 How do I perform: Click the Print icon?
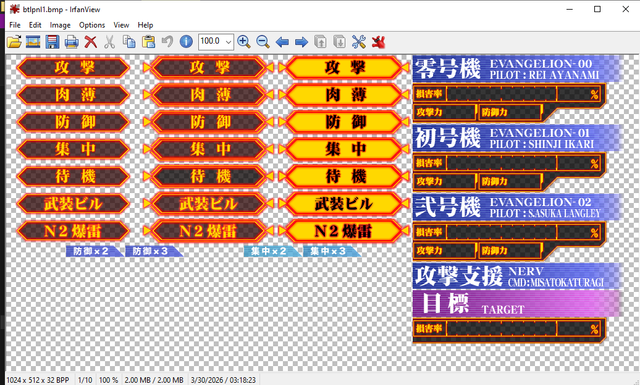tap(71, 42)
